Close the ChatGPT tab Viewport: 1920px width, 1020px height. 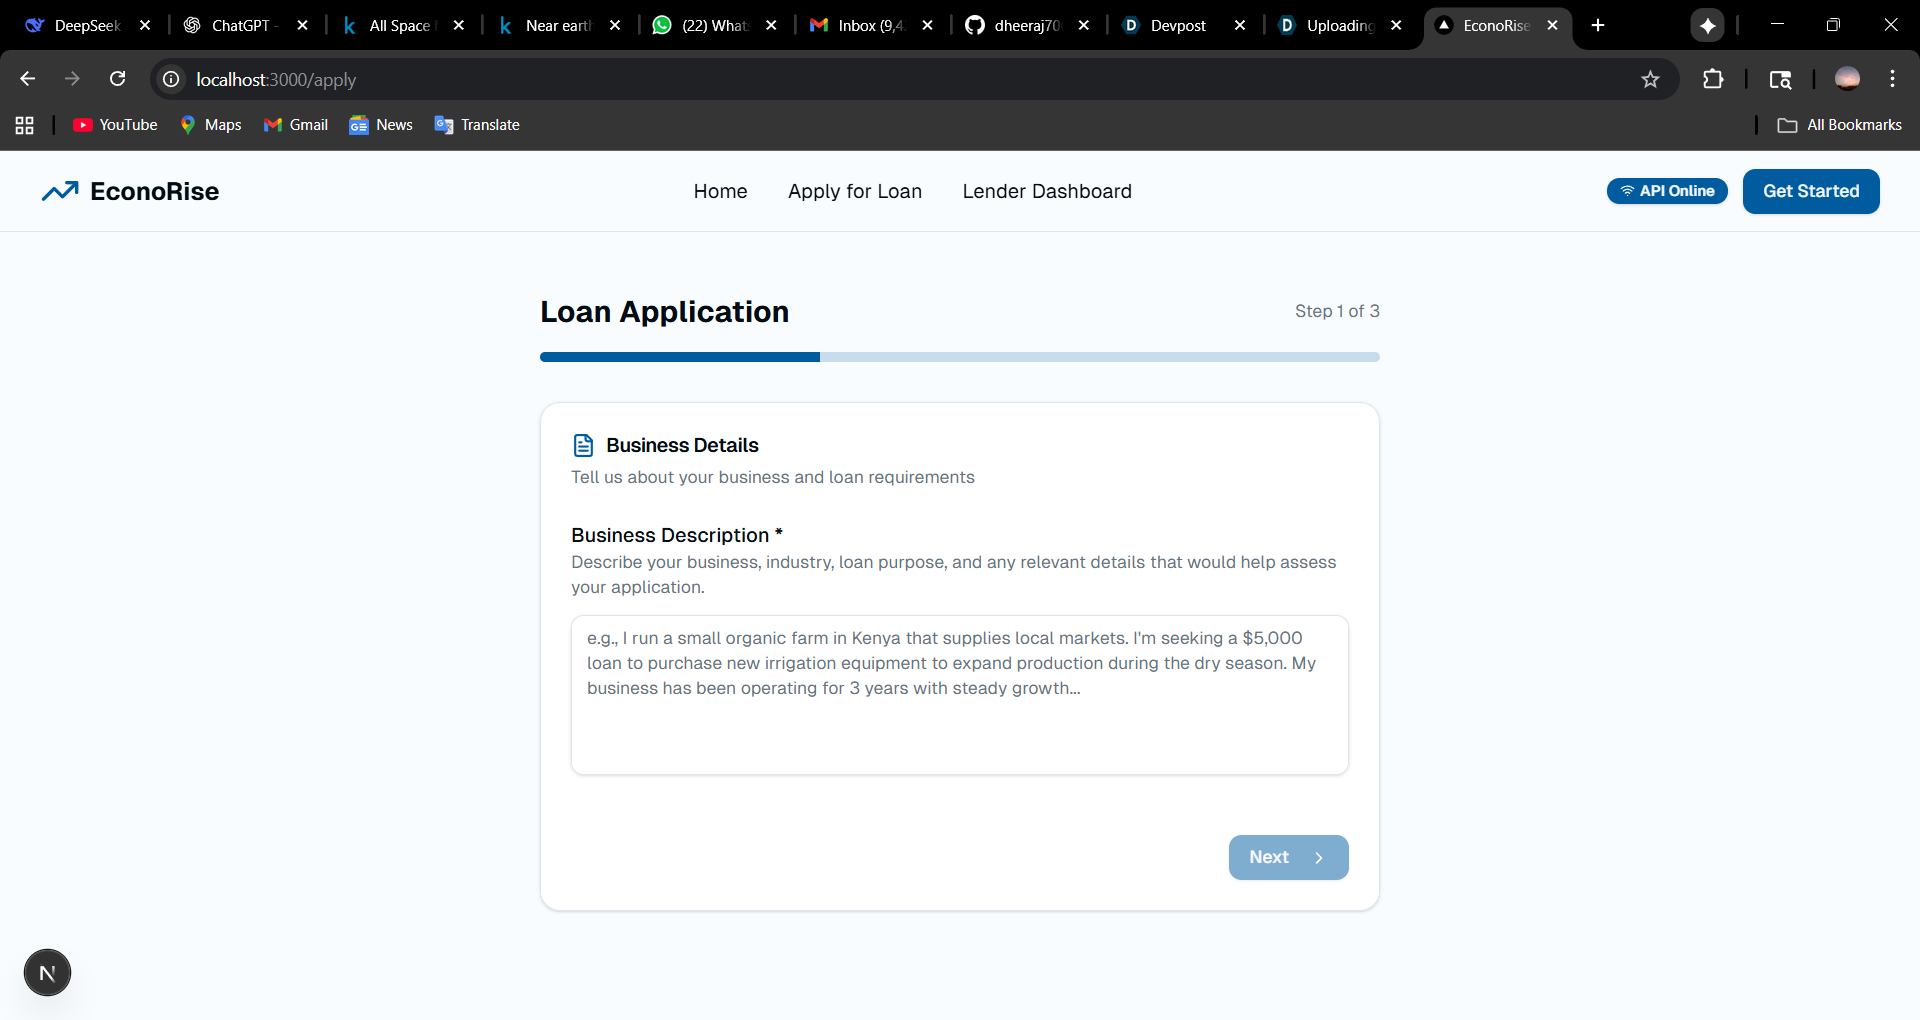click(302, 25)
